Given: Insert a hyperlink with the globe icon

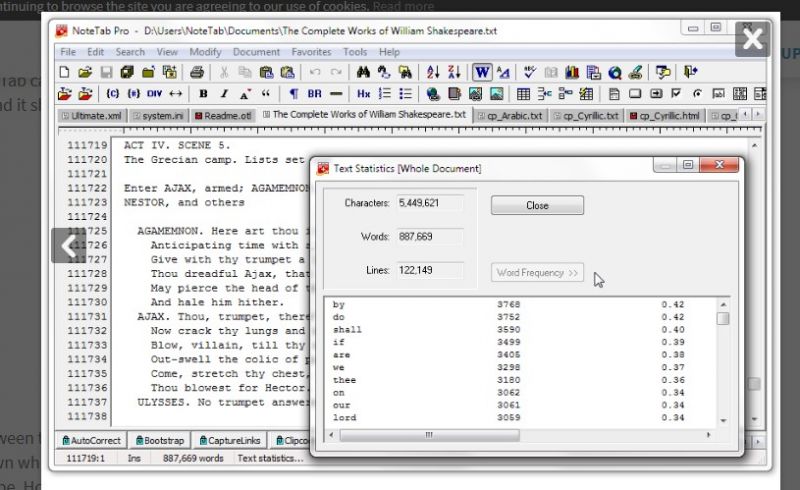Looking at the screenshot, I should [x=433, y=94].
